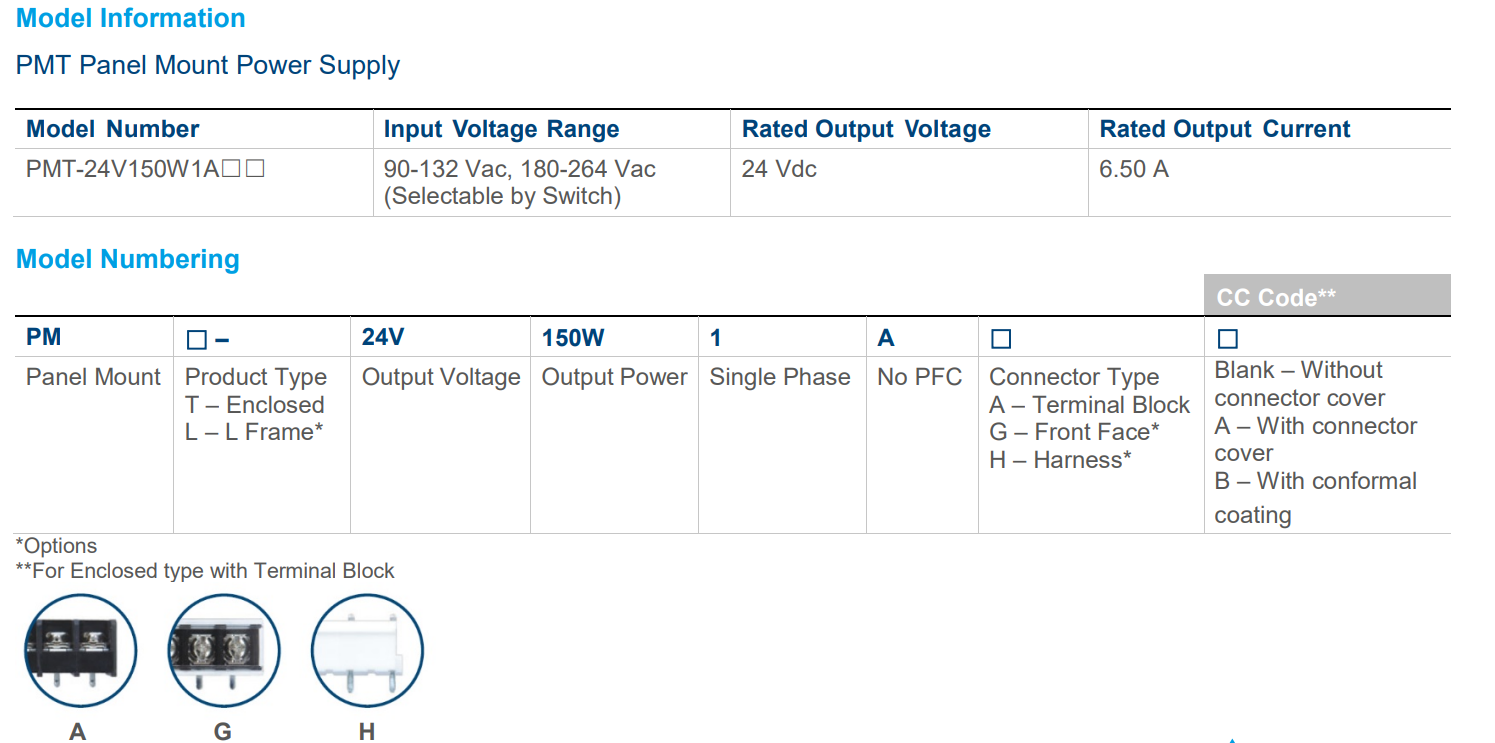This screenshot has height=743, width=1495.
Task: Click the white harness connector H image
Action: pos(367,650)
